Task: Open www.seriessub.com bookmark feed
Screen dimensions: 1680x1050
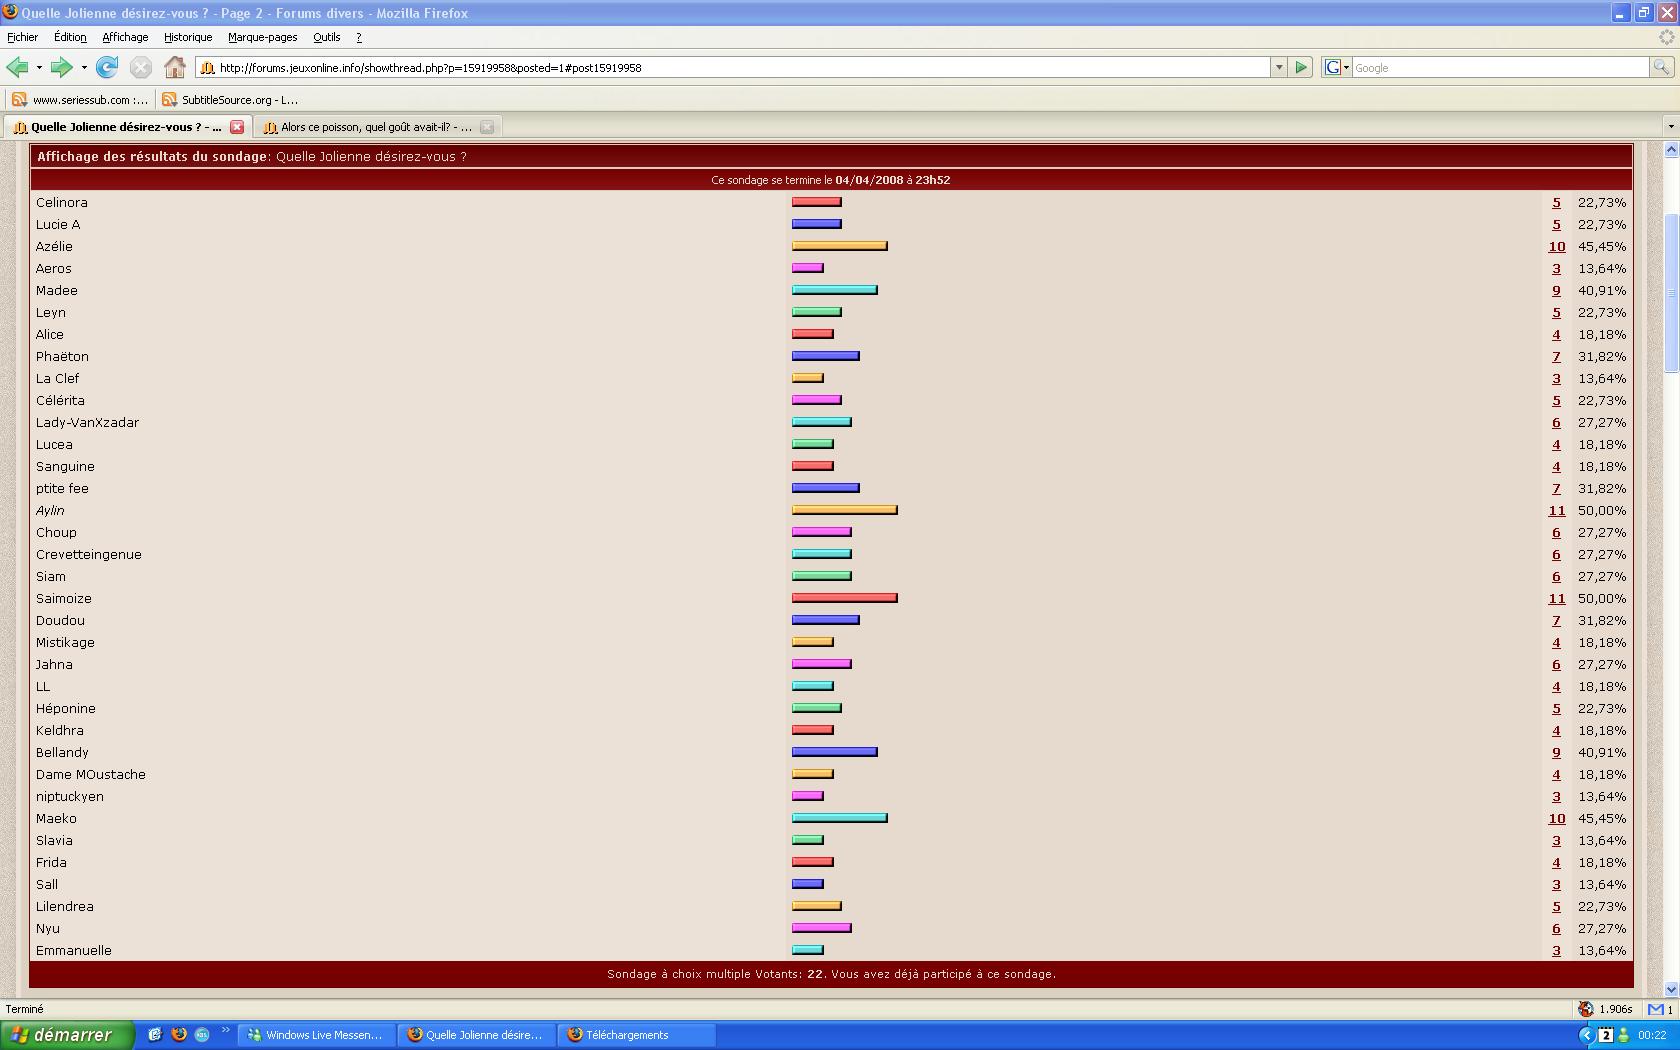Action: [x=80, y=99]
